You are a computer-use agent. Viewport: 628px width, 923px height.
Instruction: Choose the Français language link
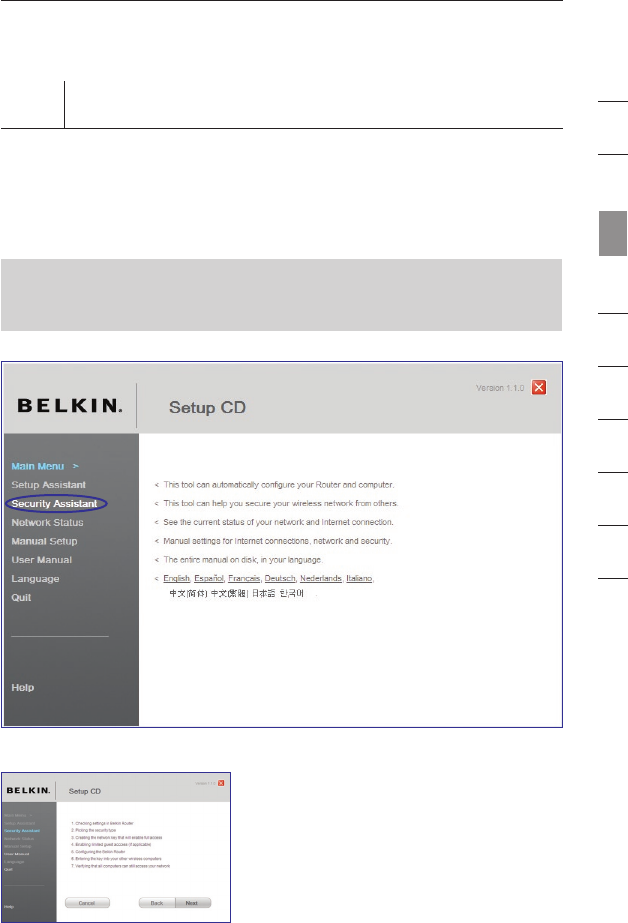tap(244, 578)
